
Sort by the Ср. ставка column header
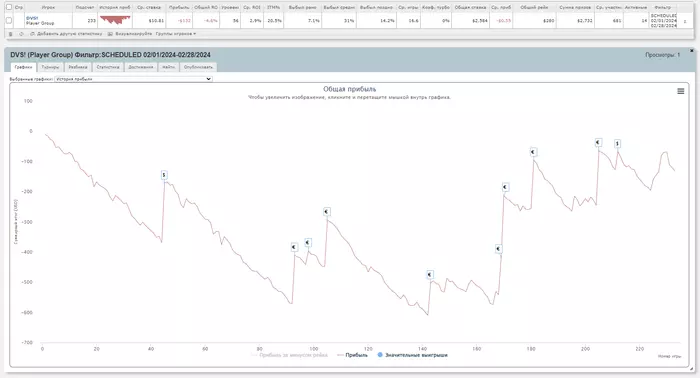pos(149,8)
